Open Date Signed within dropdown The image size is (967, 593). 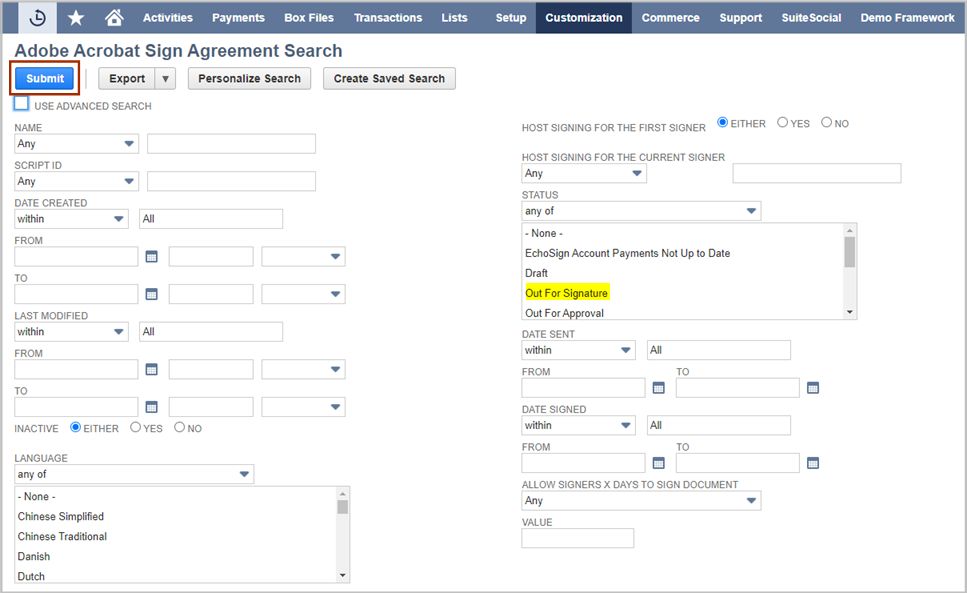pyautogui.click(x=578, y=425)
